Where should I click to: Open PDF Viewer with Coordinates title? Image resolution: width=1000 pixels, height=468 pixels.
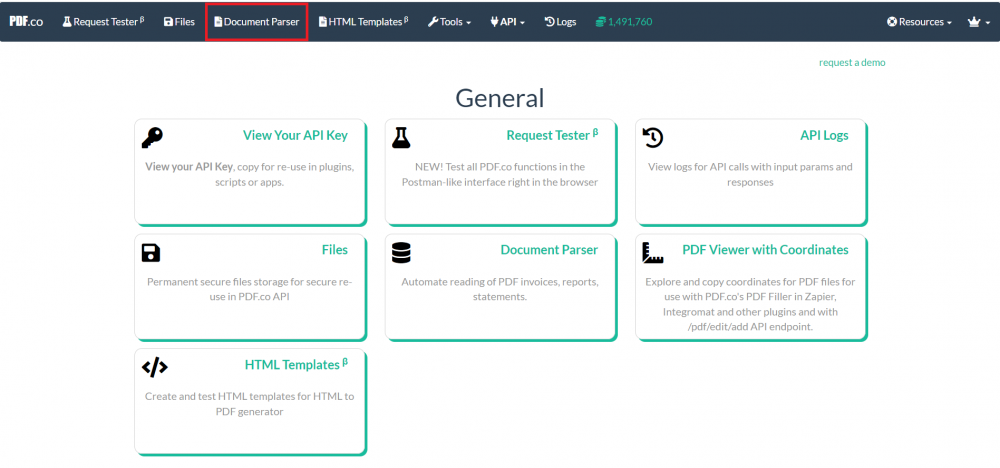click(765, 250)
